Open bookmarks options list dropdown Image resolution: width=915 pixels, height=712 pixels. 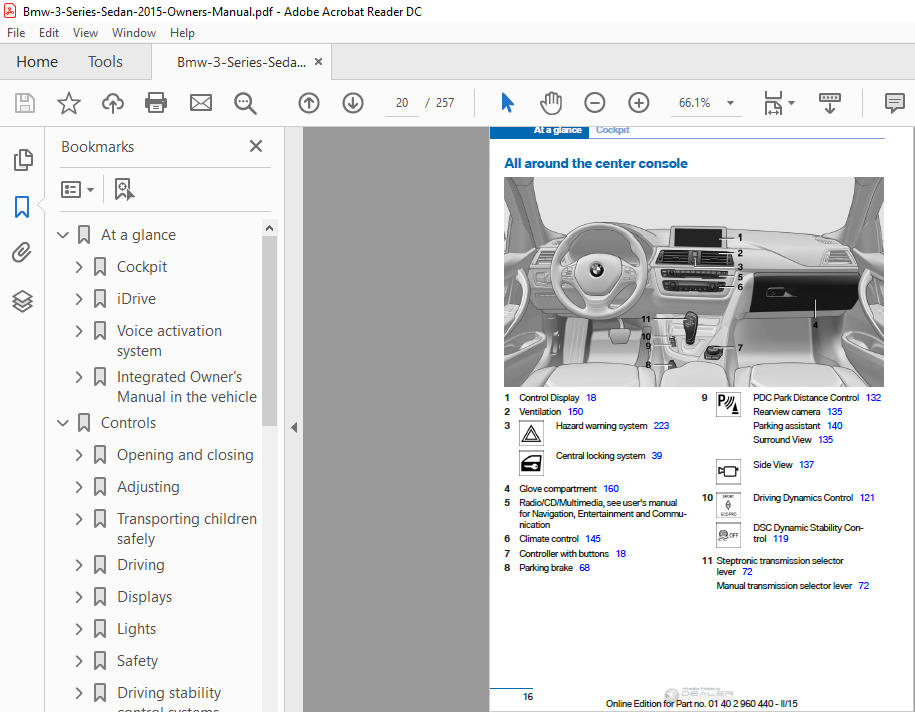click(x=77, y=190)
